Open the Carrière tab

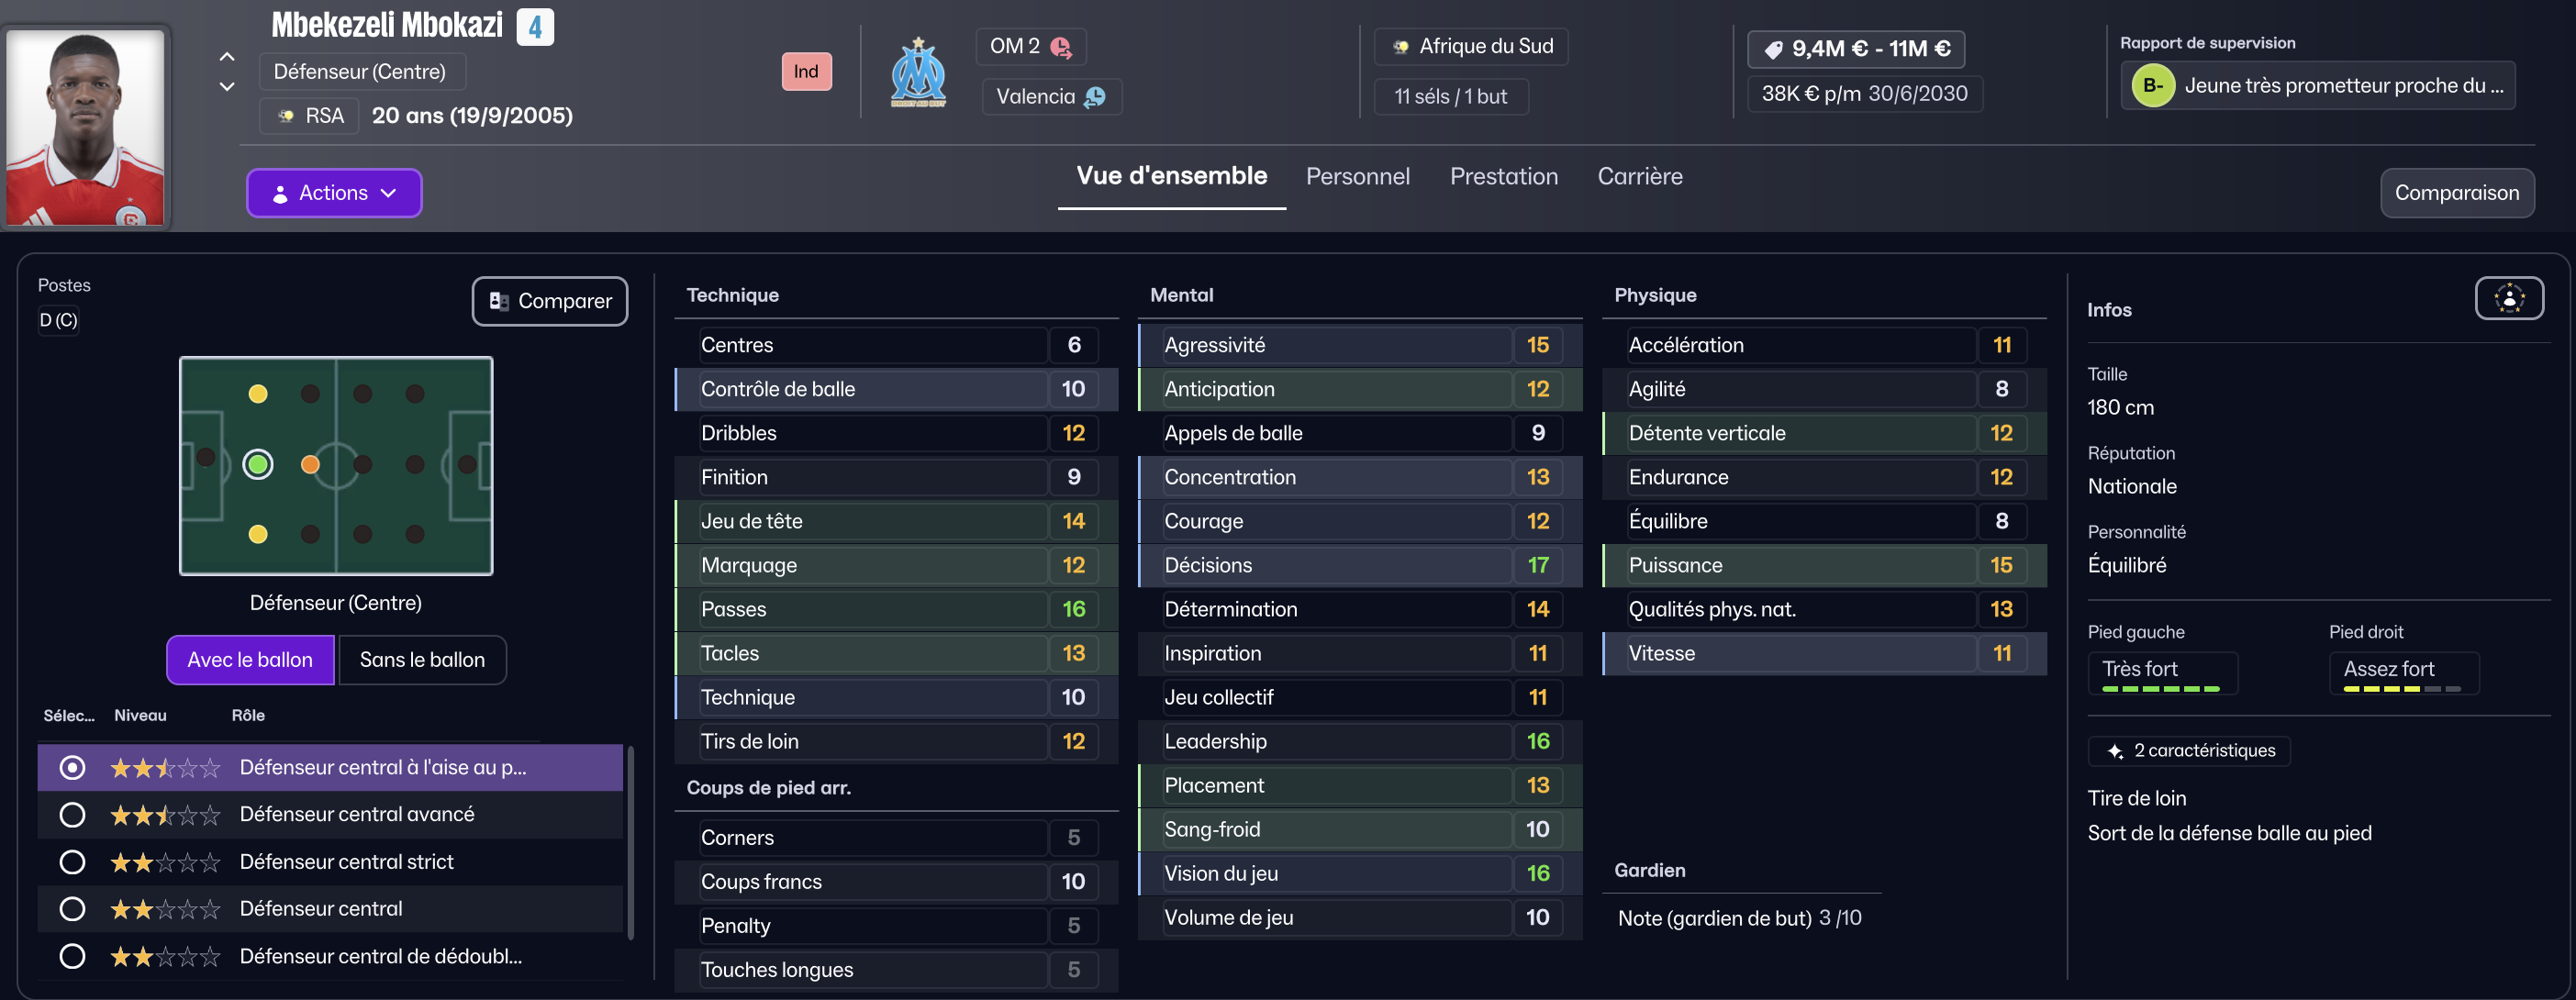(1639, 176)
